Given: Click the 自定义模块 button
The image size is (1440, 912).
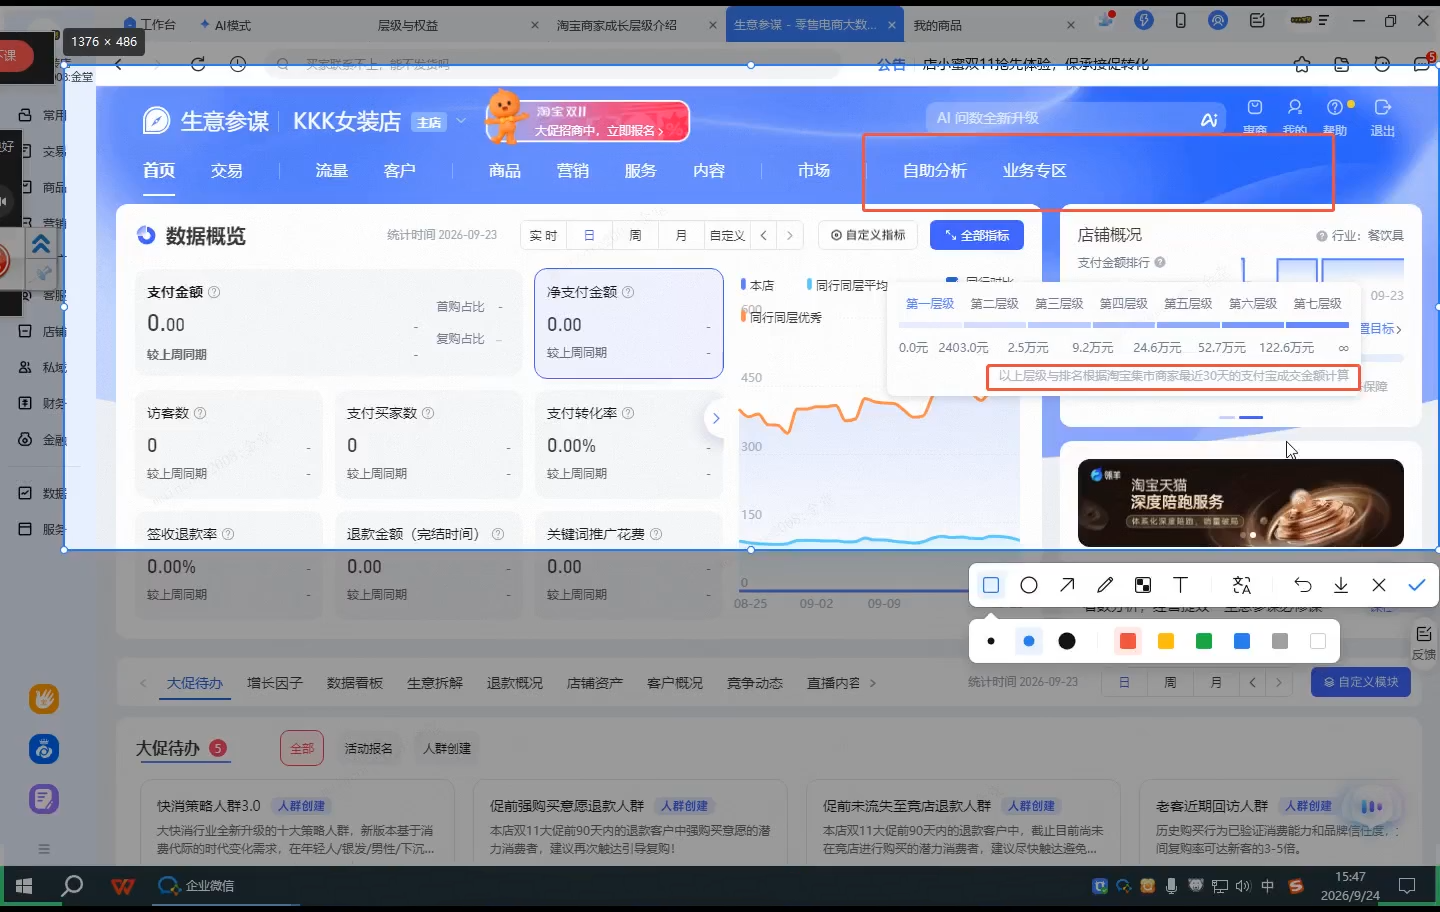Looking at the screenshot, I should (x=1361, y=682).
